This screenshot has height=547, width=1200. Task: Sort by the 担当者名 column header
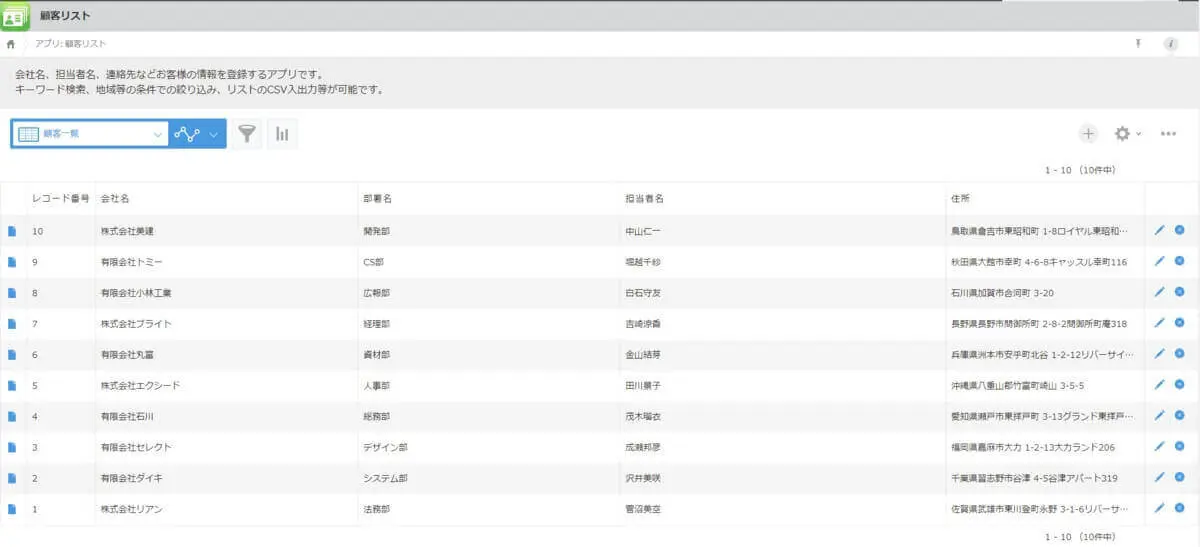[x=644, y=198]
